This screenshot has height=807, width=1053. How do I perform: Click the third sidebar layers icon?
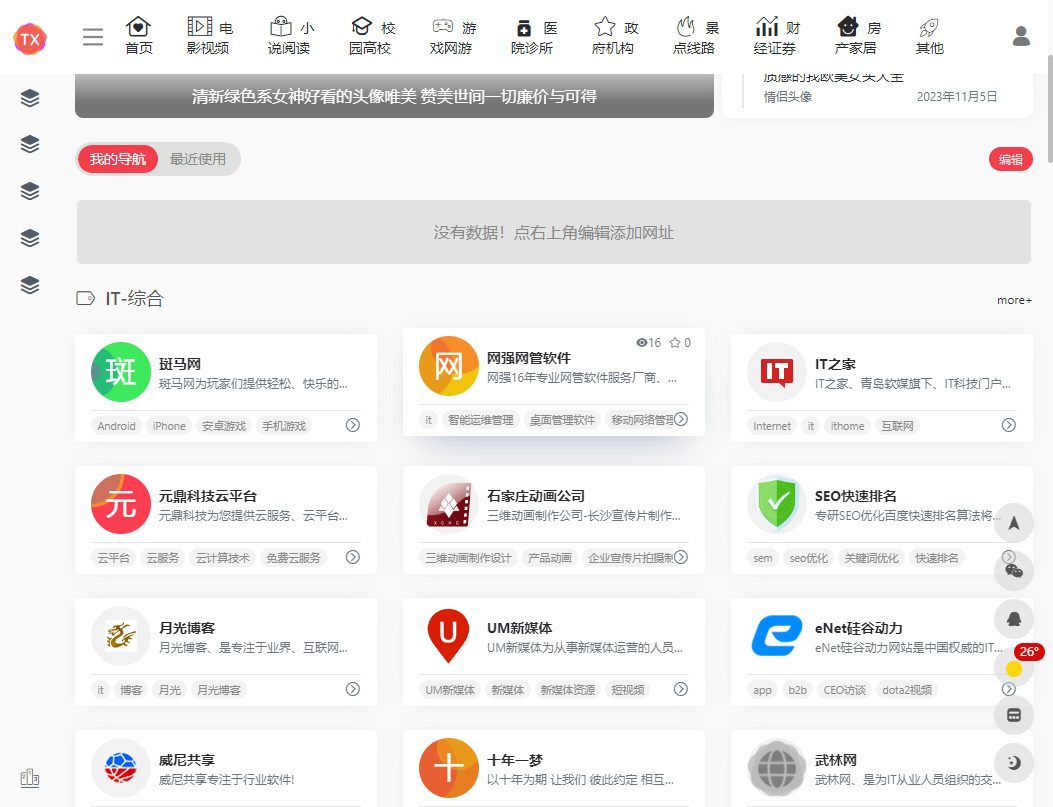[x=30, y=191]
